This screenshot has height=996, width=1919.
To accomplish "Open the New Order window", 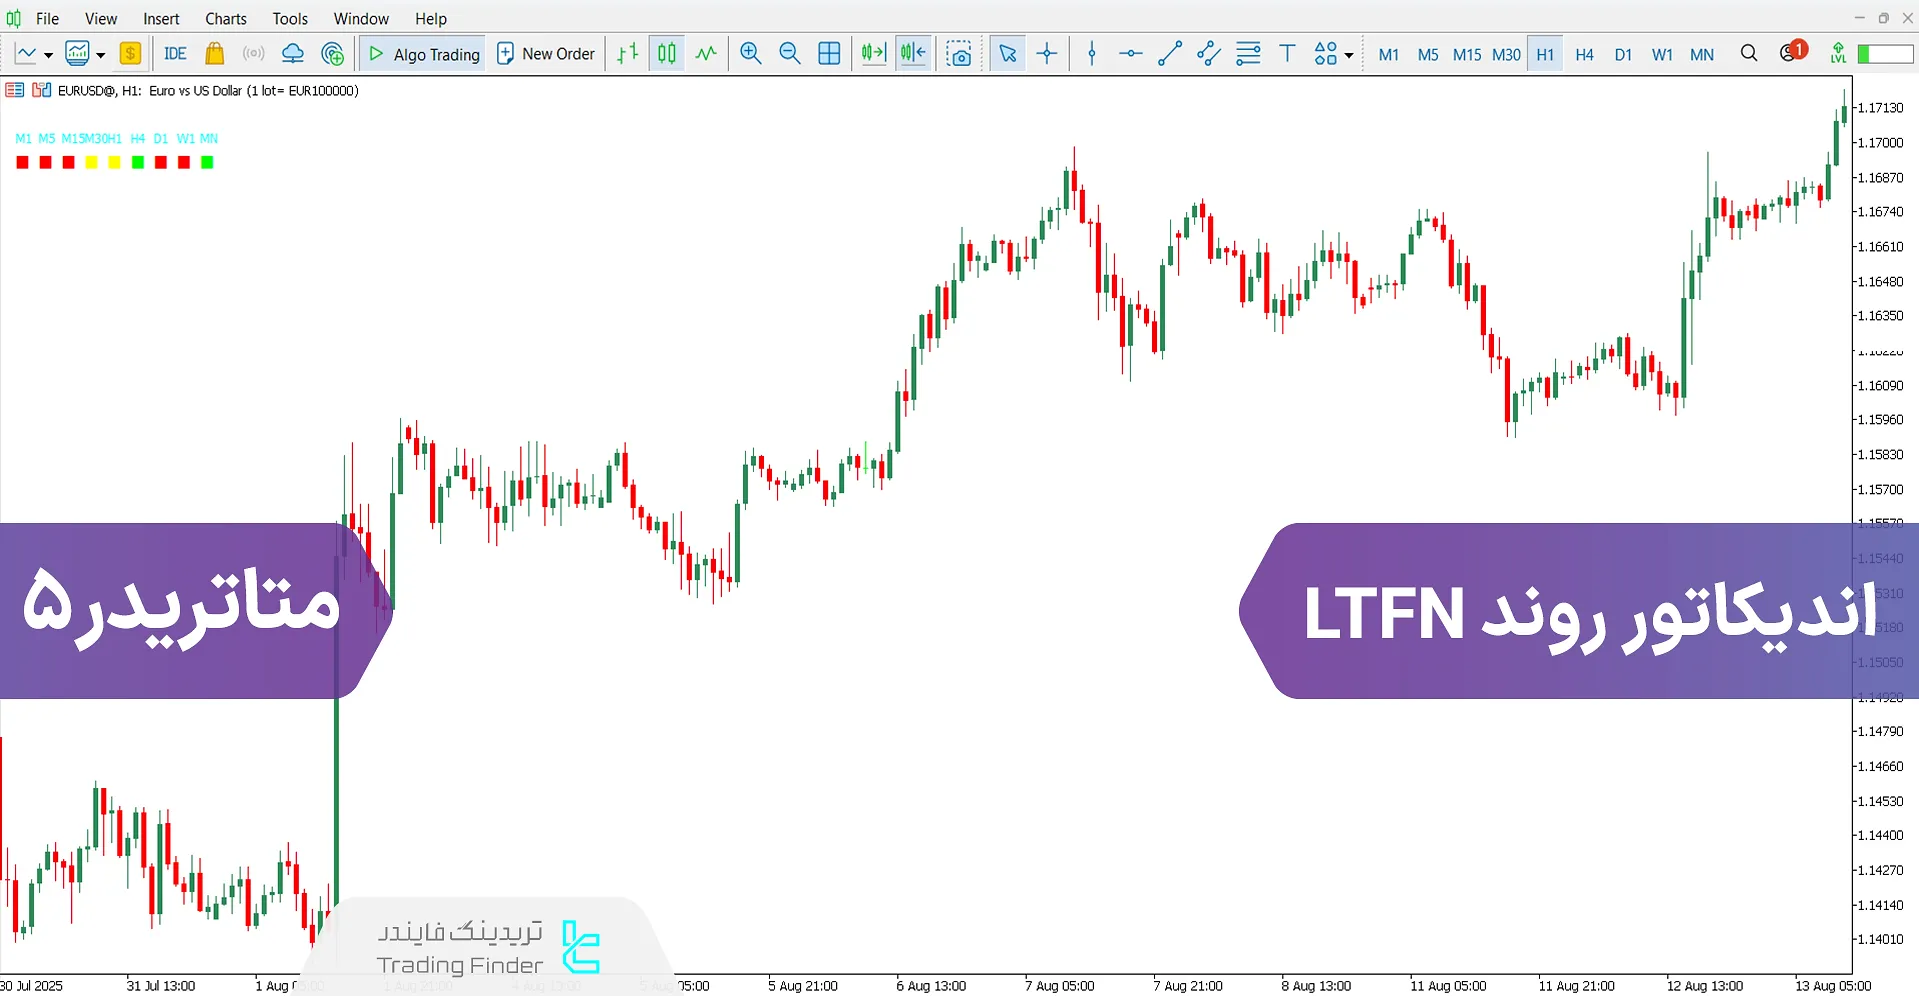I will (546, 53).
